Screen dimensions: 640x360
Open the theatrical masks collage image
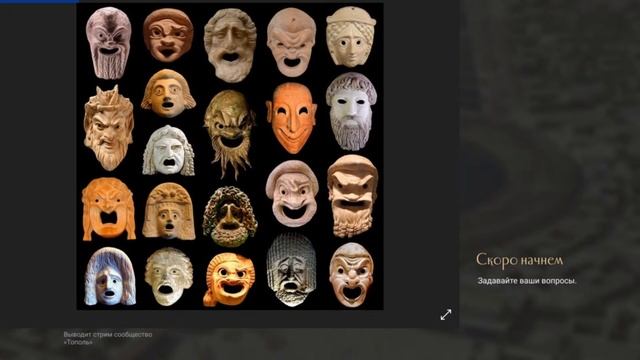(x=230, y=156)
